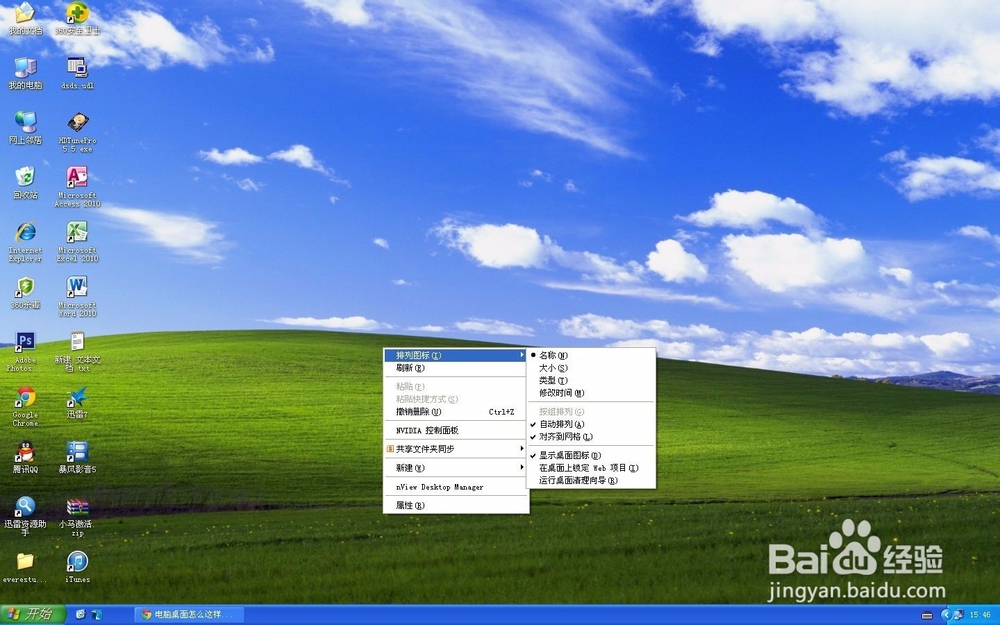Select the Microsoft Word 2010 shortcut

click(x=77, y=297)
